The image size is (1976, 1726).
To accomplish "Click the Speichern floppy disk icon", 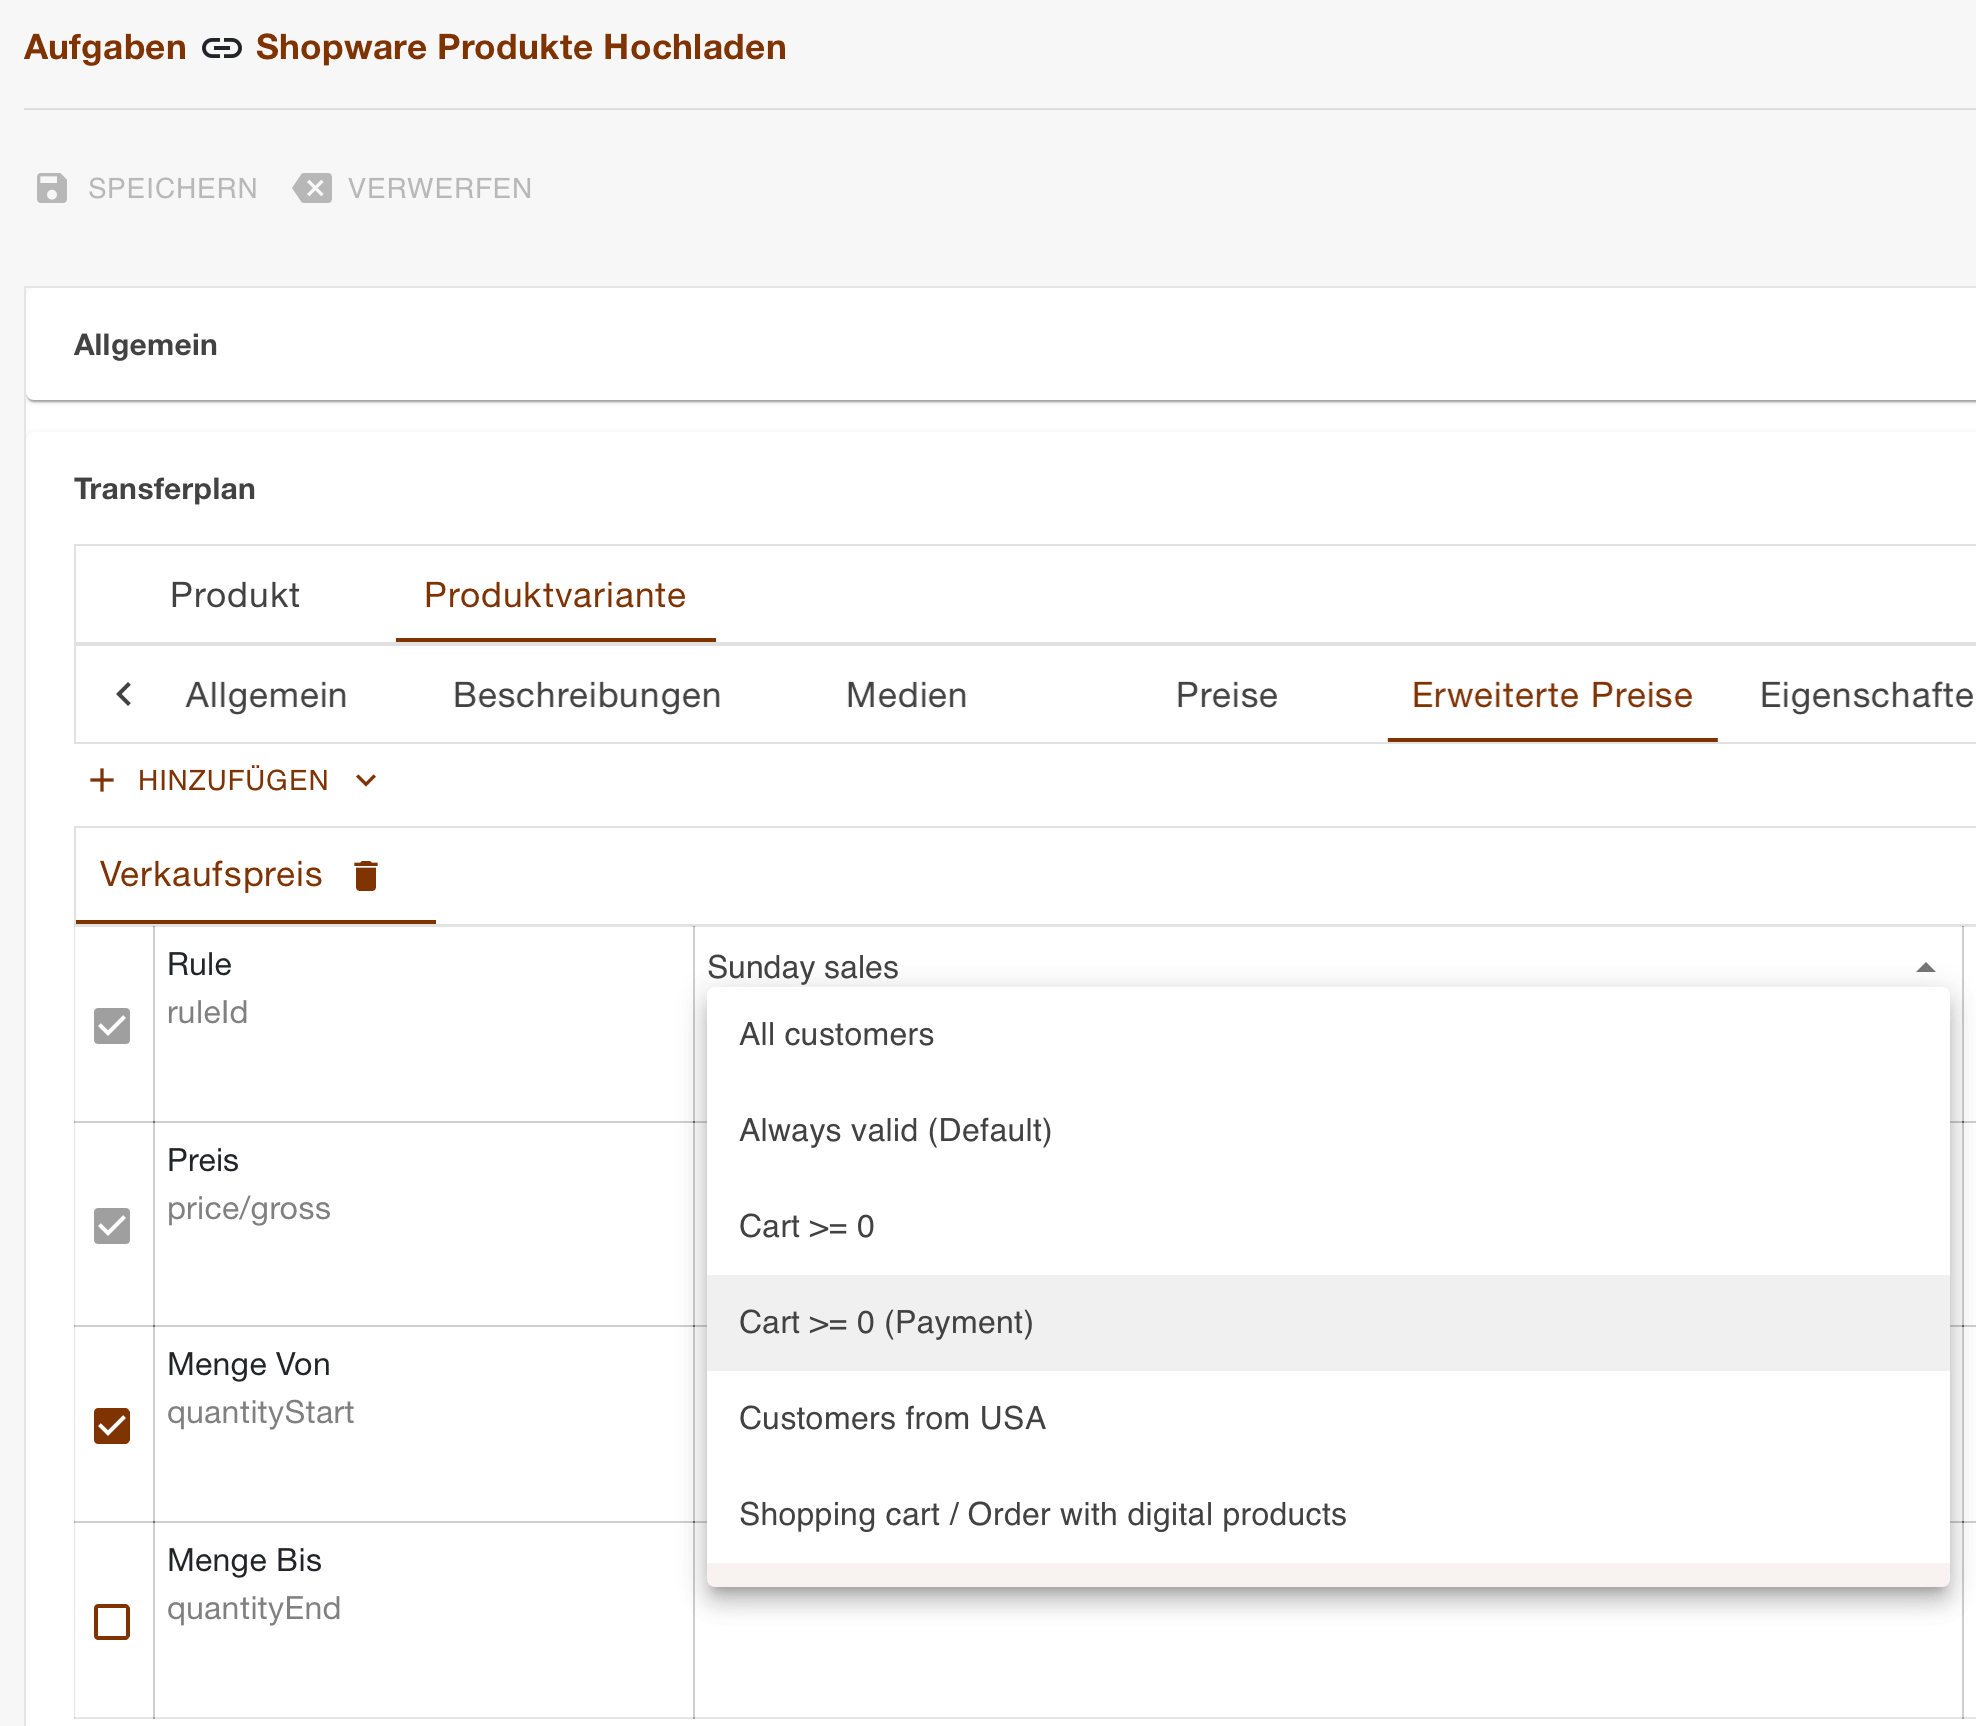I will pos(52,188).
